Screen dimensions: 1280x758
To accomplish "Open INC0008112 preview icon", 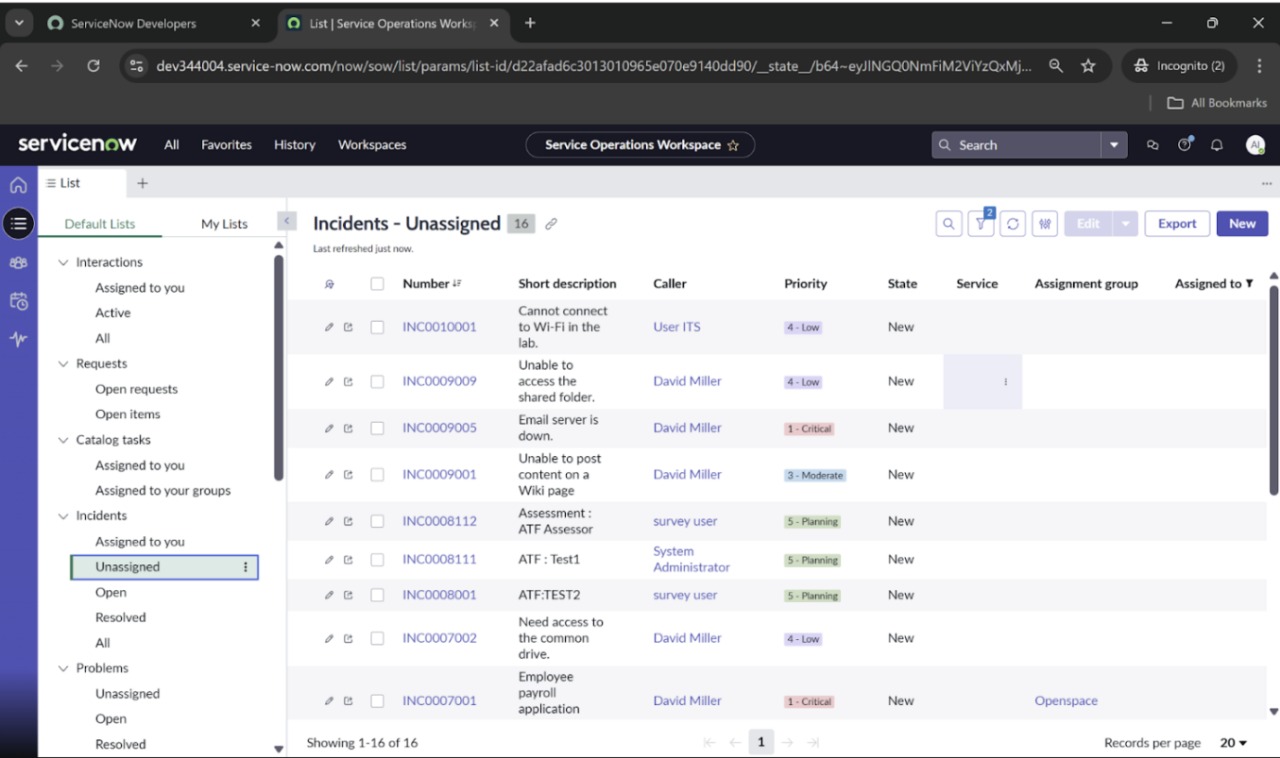I will click(348, 521).
